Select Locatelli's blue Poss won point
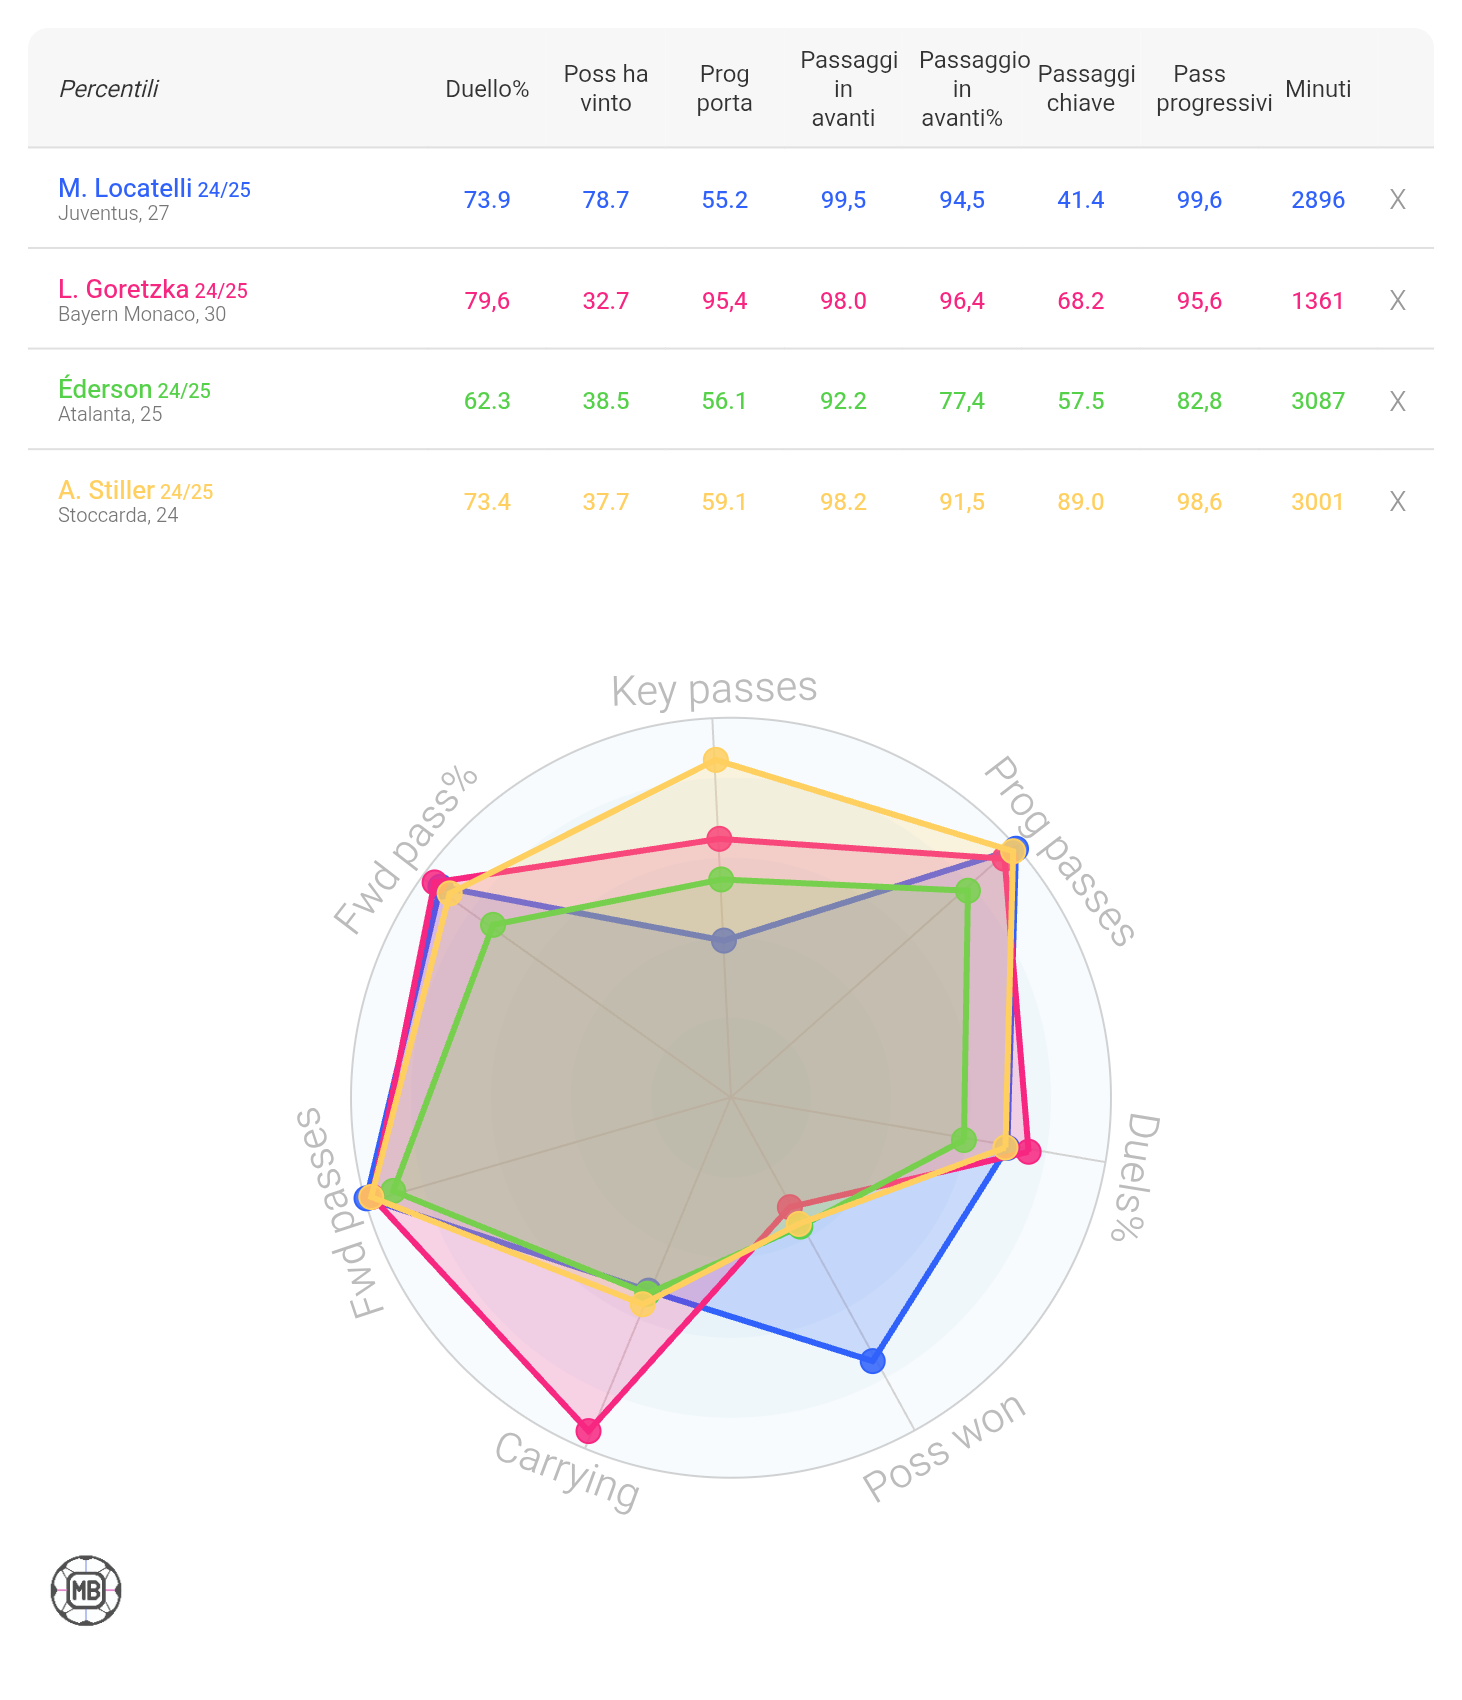Image resolution: width=1462 pixels, height=1700 pixels. (873, 1360)
